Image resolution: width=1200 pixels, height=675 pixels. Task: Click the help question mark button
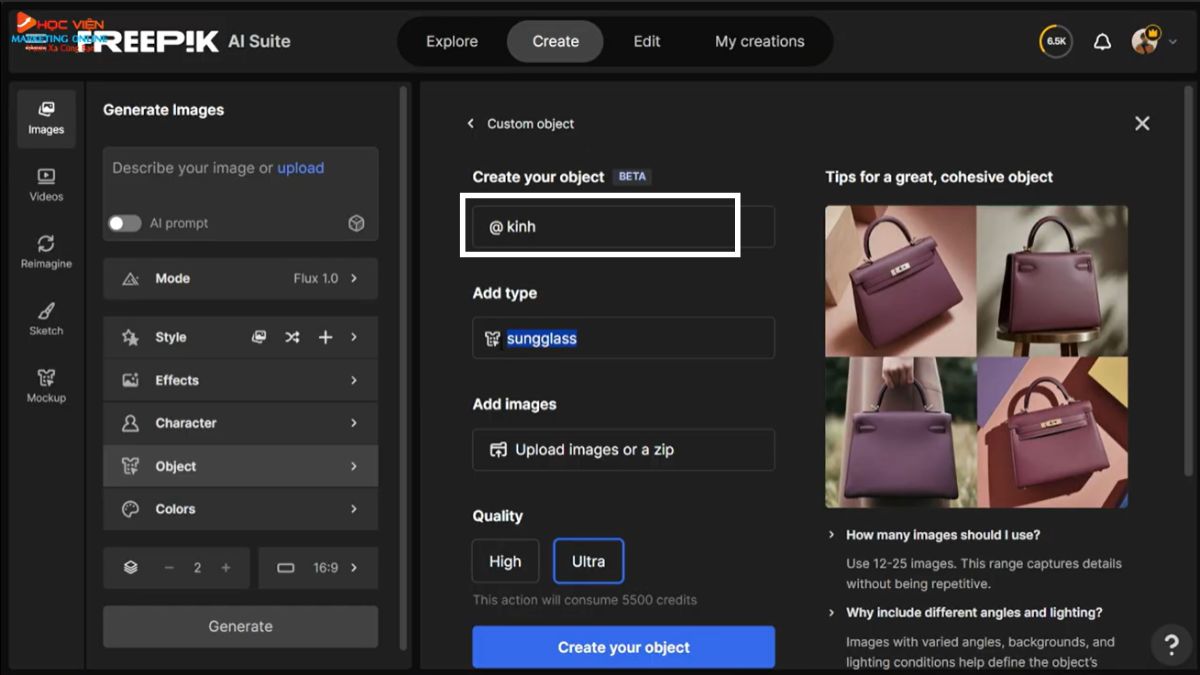pos(1172,645)
